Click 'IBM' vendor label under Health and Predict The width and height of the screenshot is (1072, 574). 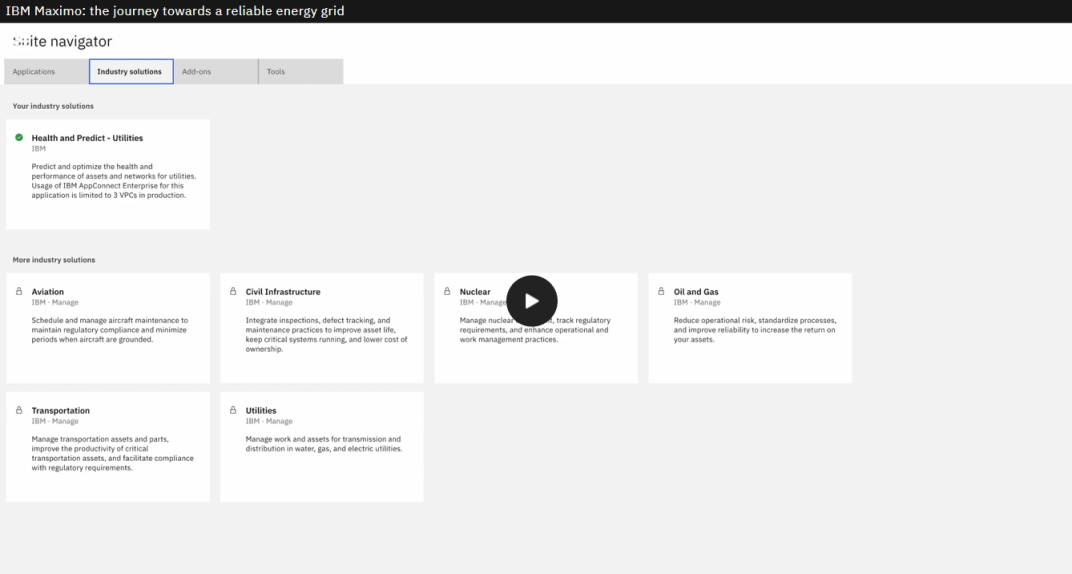38,148
